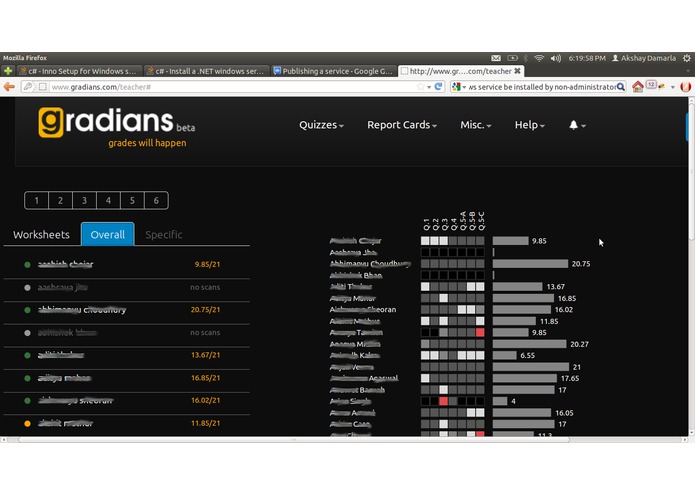Click the site identity icon in address bar
695x494 pixels.
tap(43, 87)
